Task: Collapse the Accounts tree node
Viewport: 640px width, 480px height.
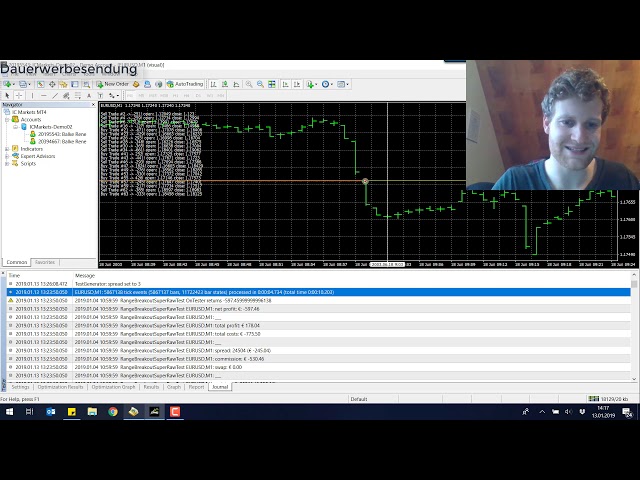Action: [5, 119]
